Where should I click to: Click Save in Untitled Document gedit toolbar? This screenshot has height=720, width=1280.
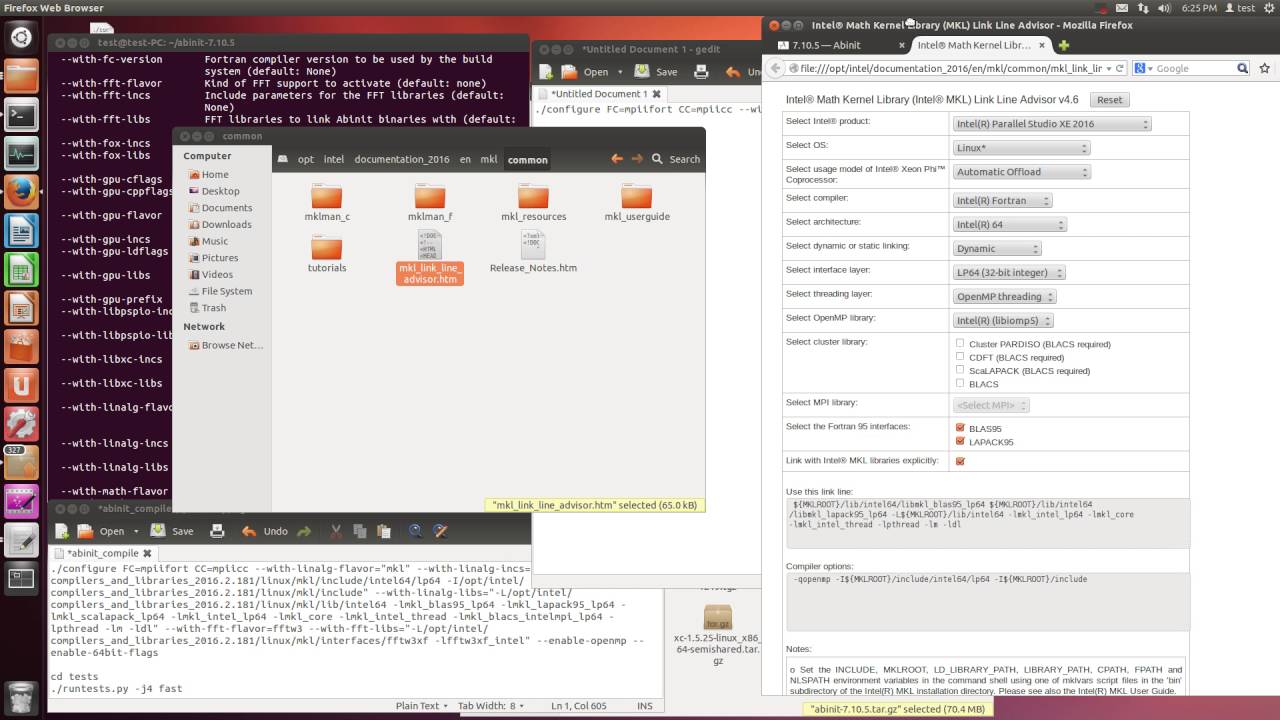(x=658, y=71)
